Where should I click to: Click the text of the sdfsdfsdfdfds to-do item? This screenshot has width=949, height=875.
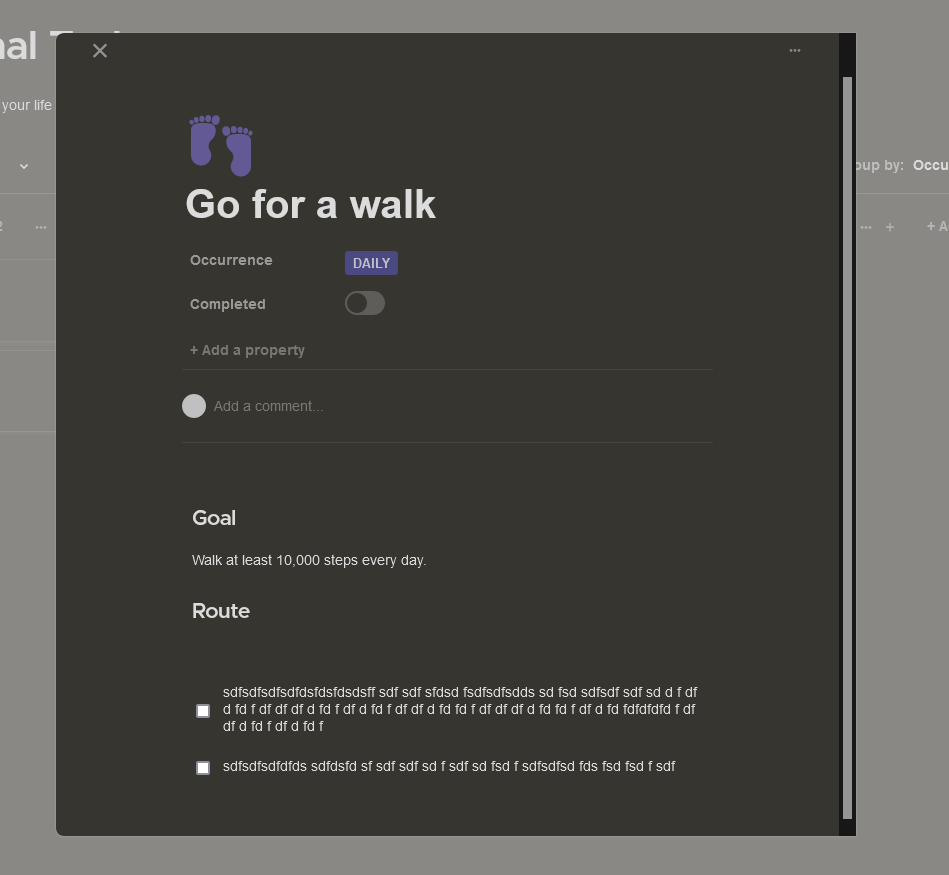click(448, 766)
